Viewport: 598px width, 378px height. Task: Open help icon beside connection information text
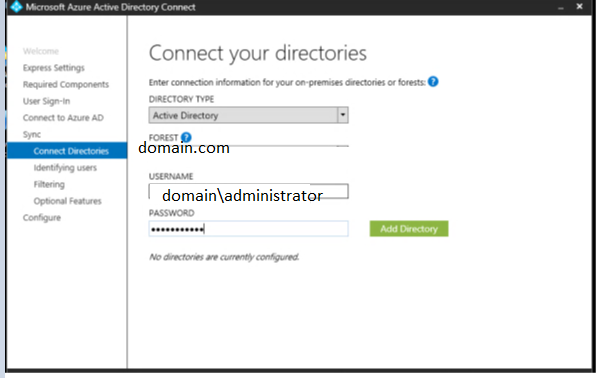pos(433,82)
